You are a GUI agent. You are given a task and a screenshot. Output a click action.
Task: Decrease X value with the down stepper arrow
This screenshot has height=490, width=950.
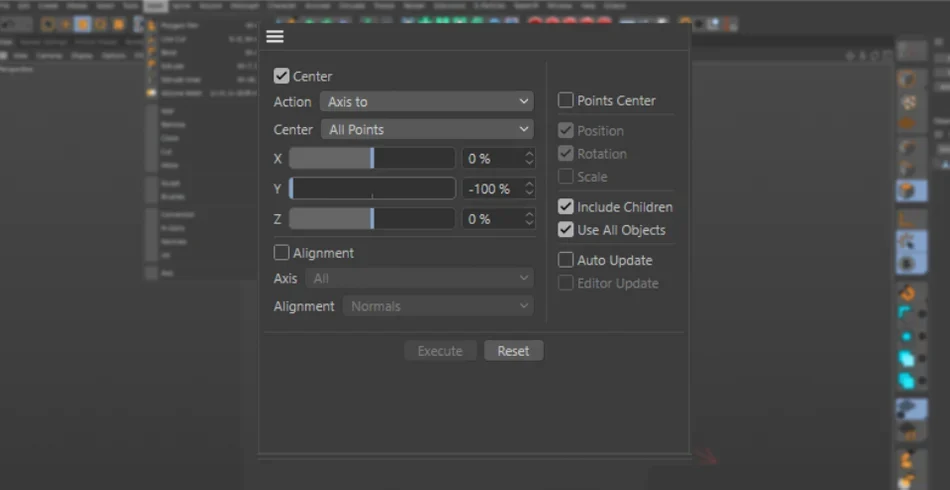pos(530,164)
